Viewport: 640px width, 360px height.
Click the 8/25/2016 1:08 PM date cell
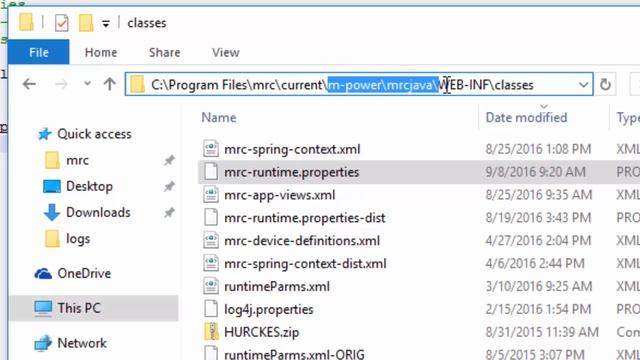538,149
